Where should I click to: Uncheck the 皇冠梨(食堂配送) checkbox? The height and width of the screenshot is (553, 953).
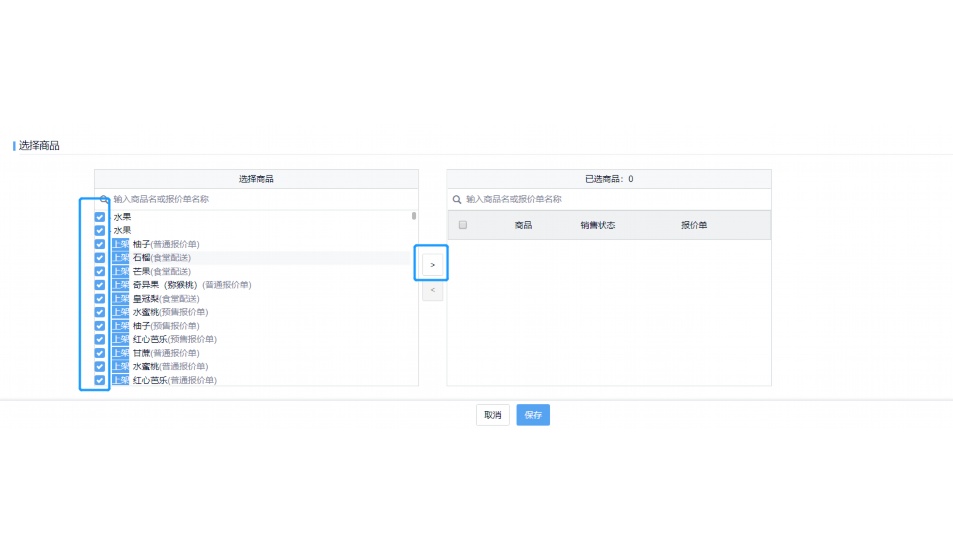tap(100, 299)
